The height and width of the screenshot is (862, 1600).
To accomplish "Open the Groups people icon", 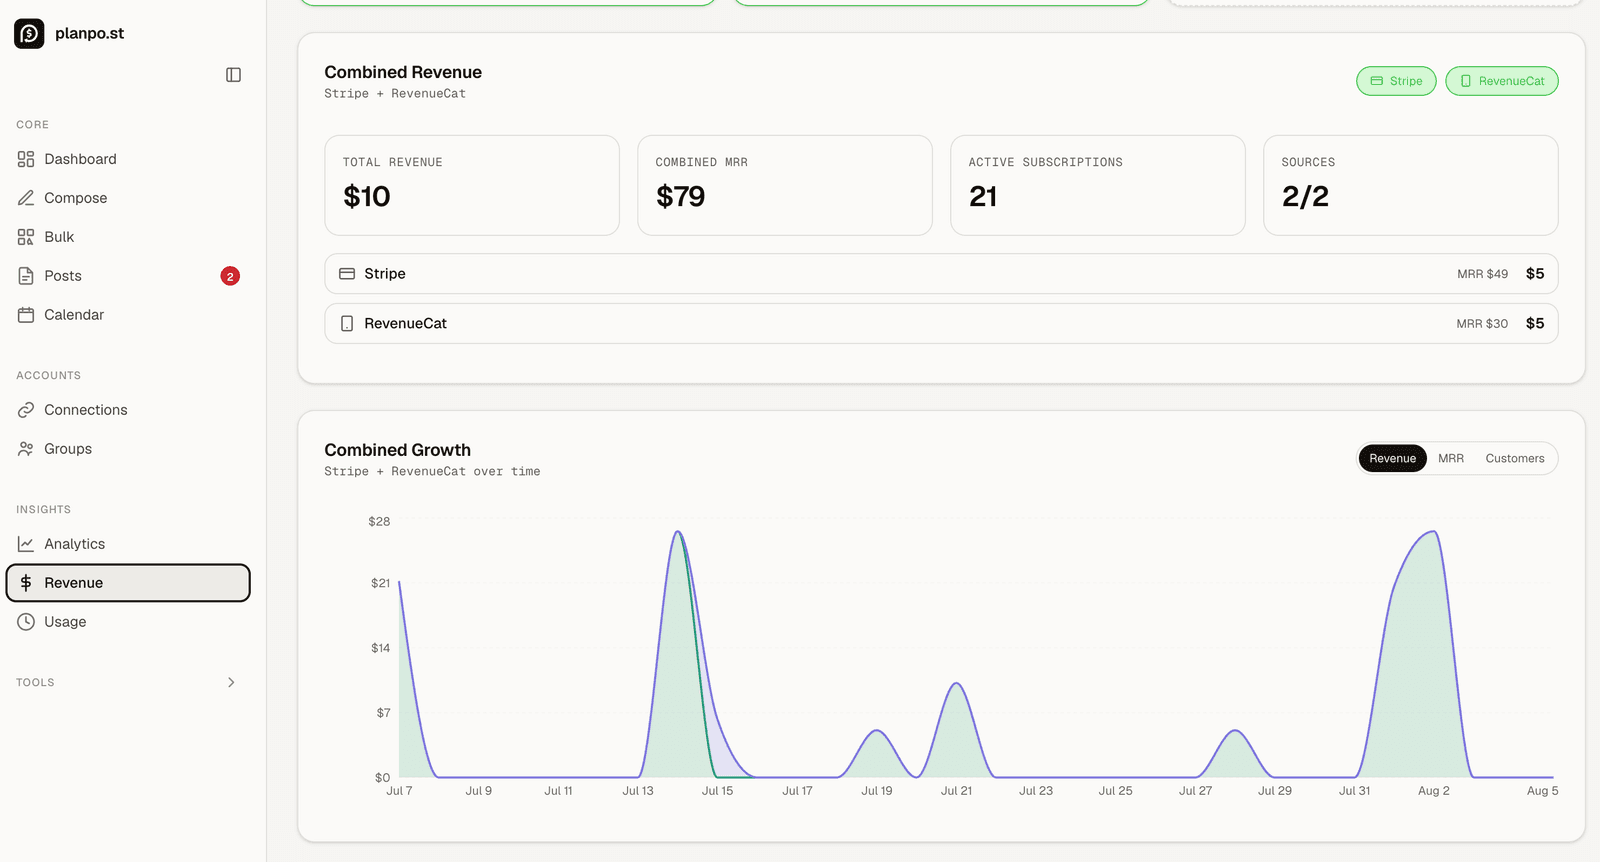I will [x=26, y=449].
